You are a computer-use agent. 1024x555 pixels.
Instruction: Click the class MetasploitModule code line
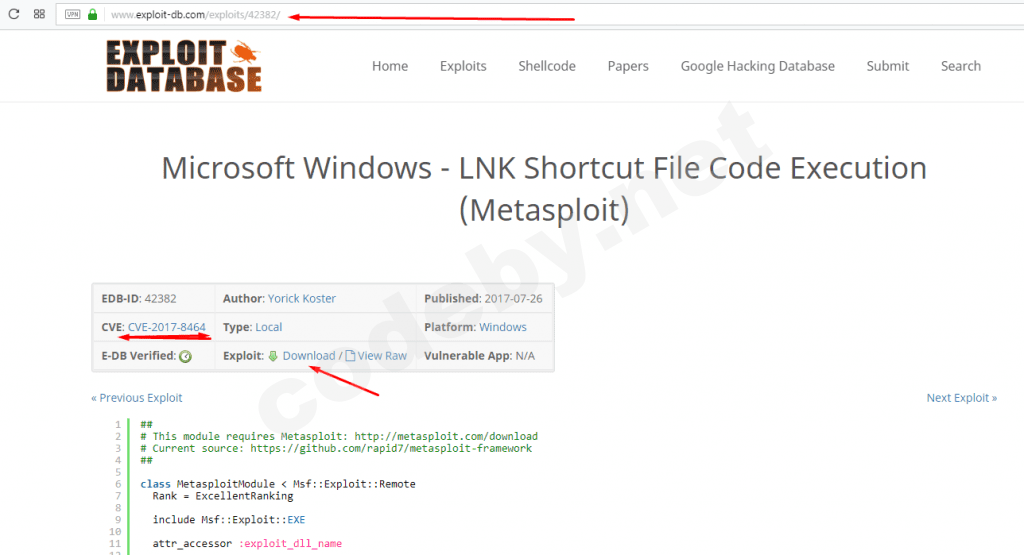pyautogui.click(x=278, y=484)
